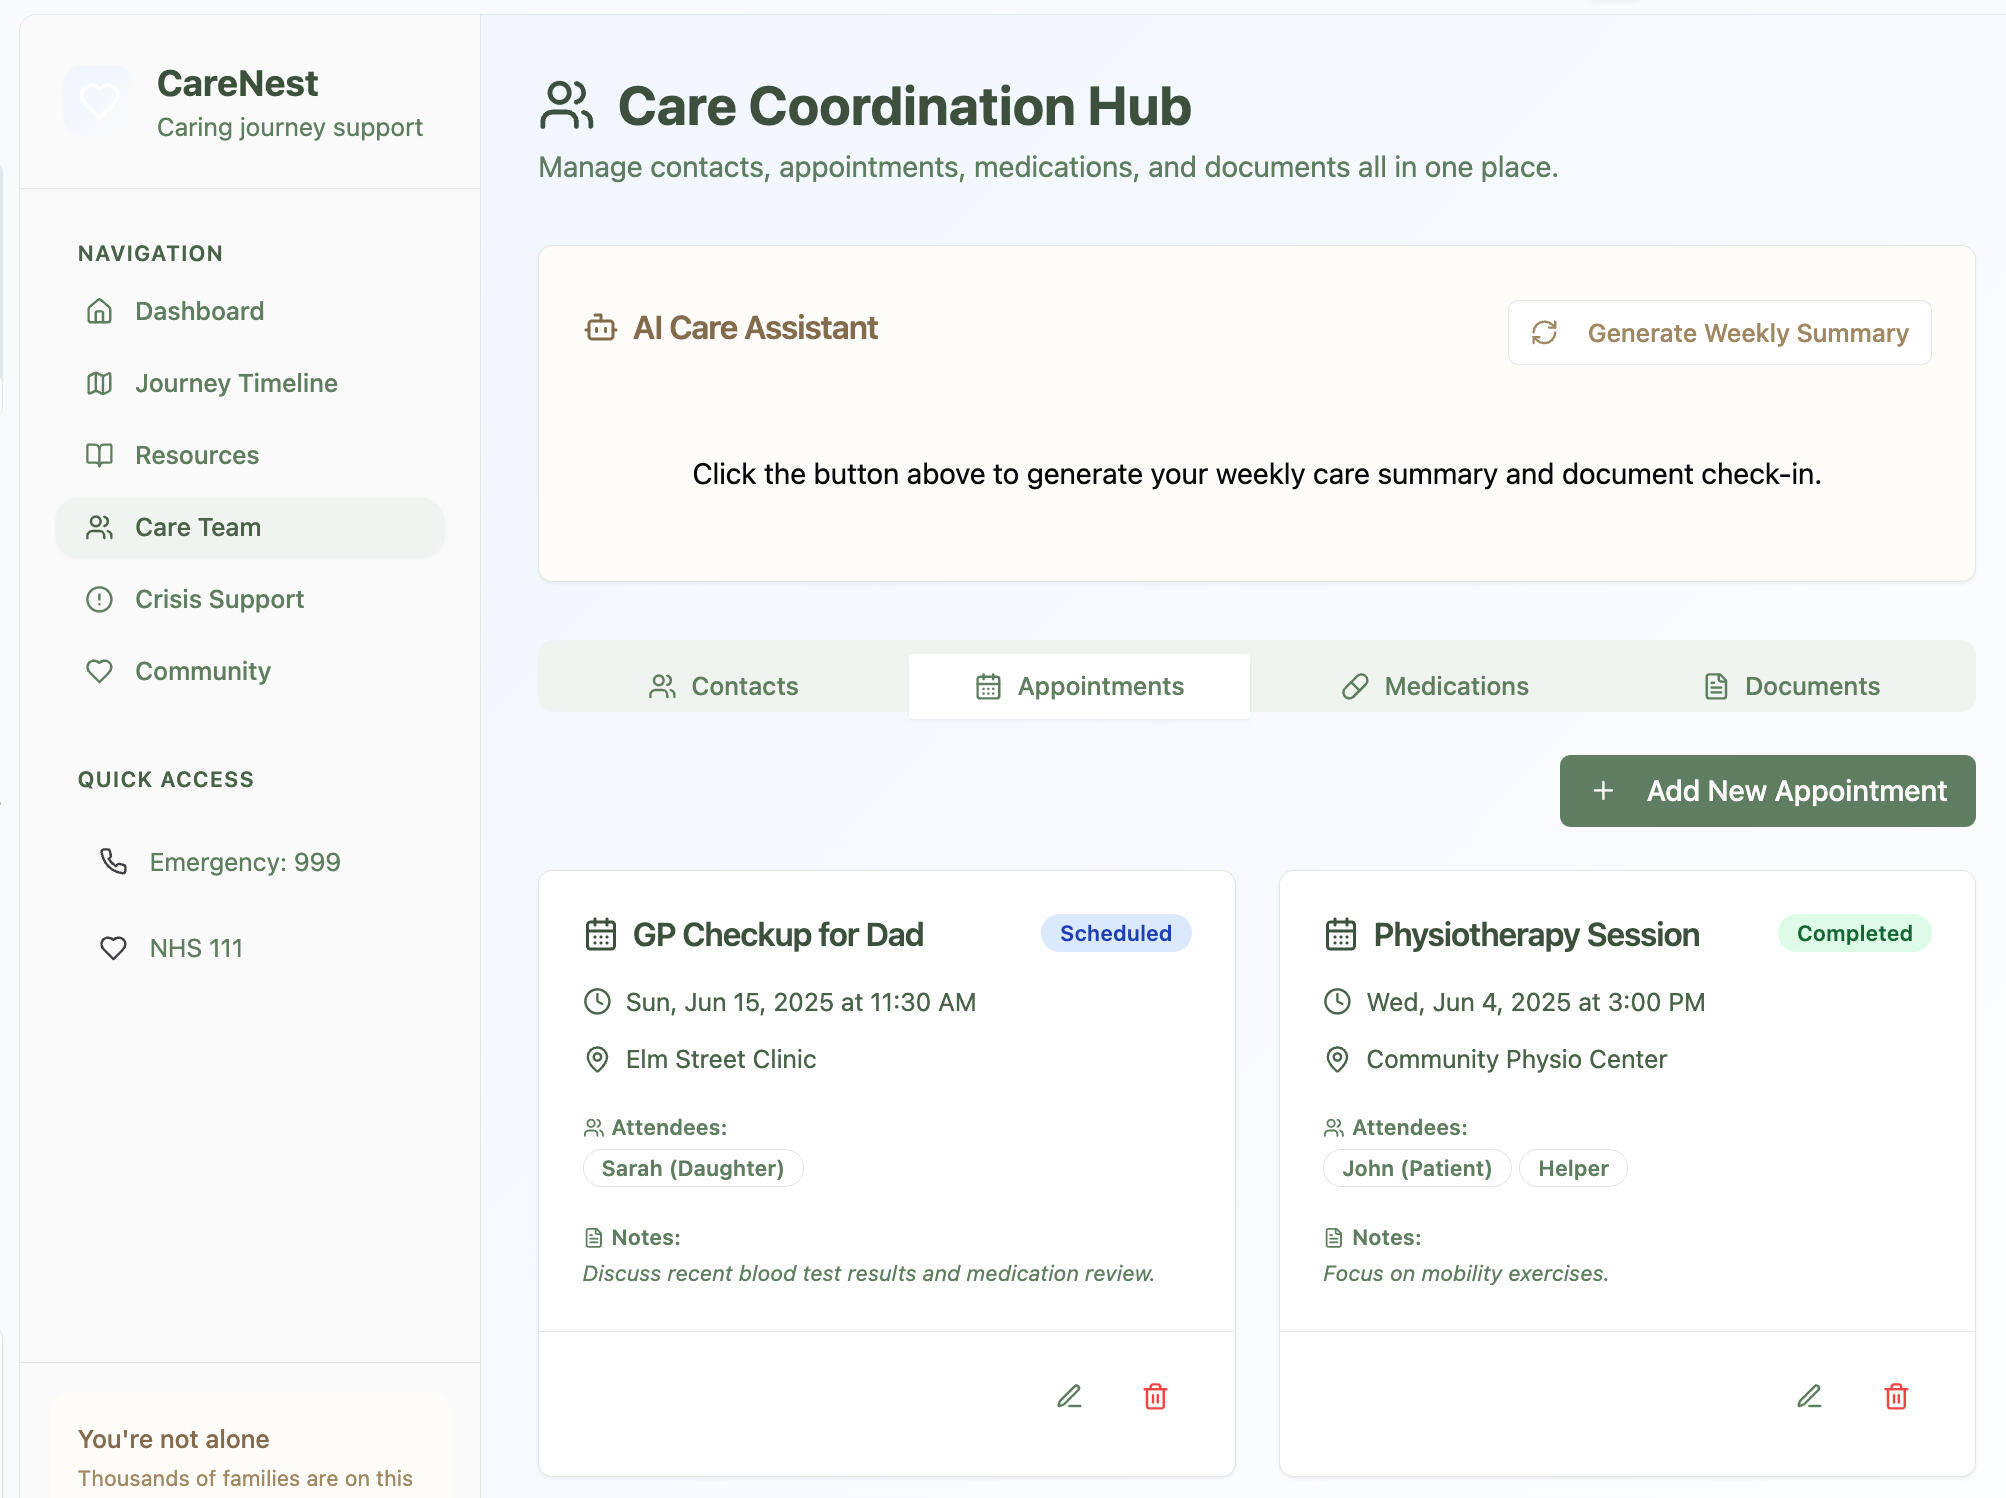Click the CareNest heart logo
The width and height of the screenshot is (2006, 1498).
(99, 101)
